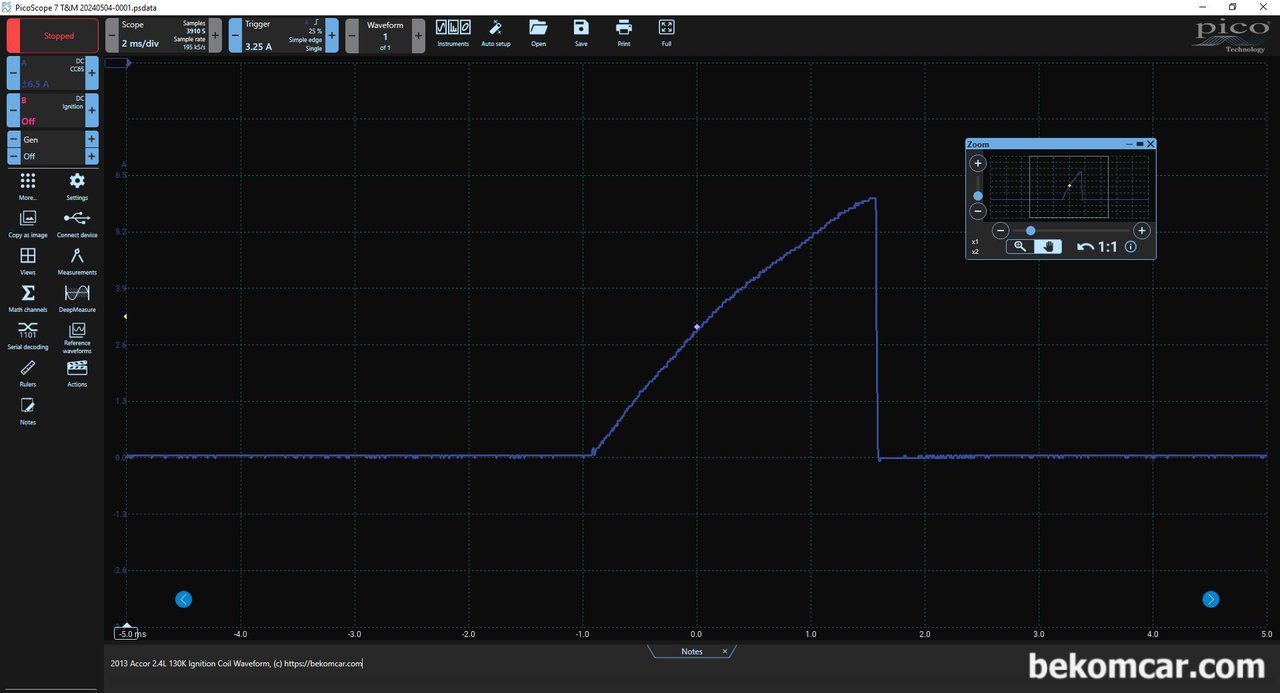Open Math channels

(28, 298)
